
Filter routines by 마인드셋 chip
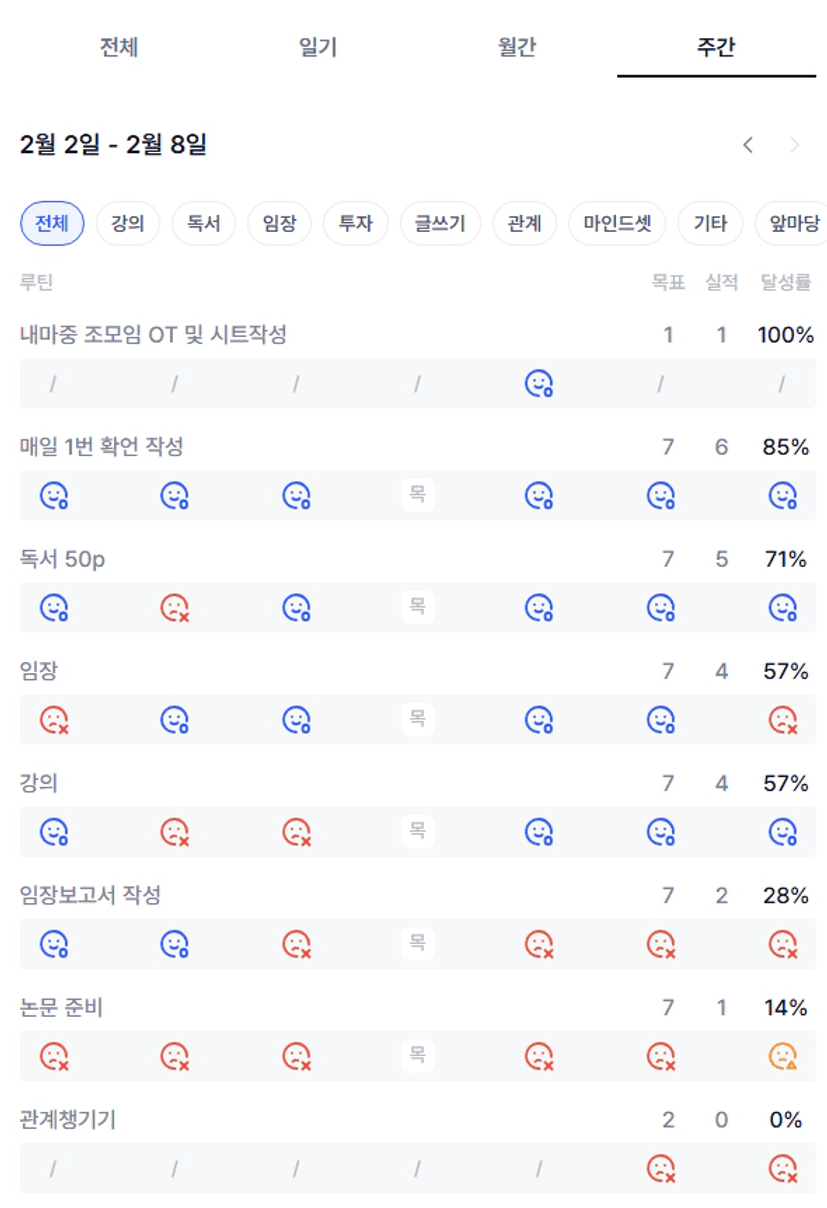617,223
